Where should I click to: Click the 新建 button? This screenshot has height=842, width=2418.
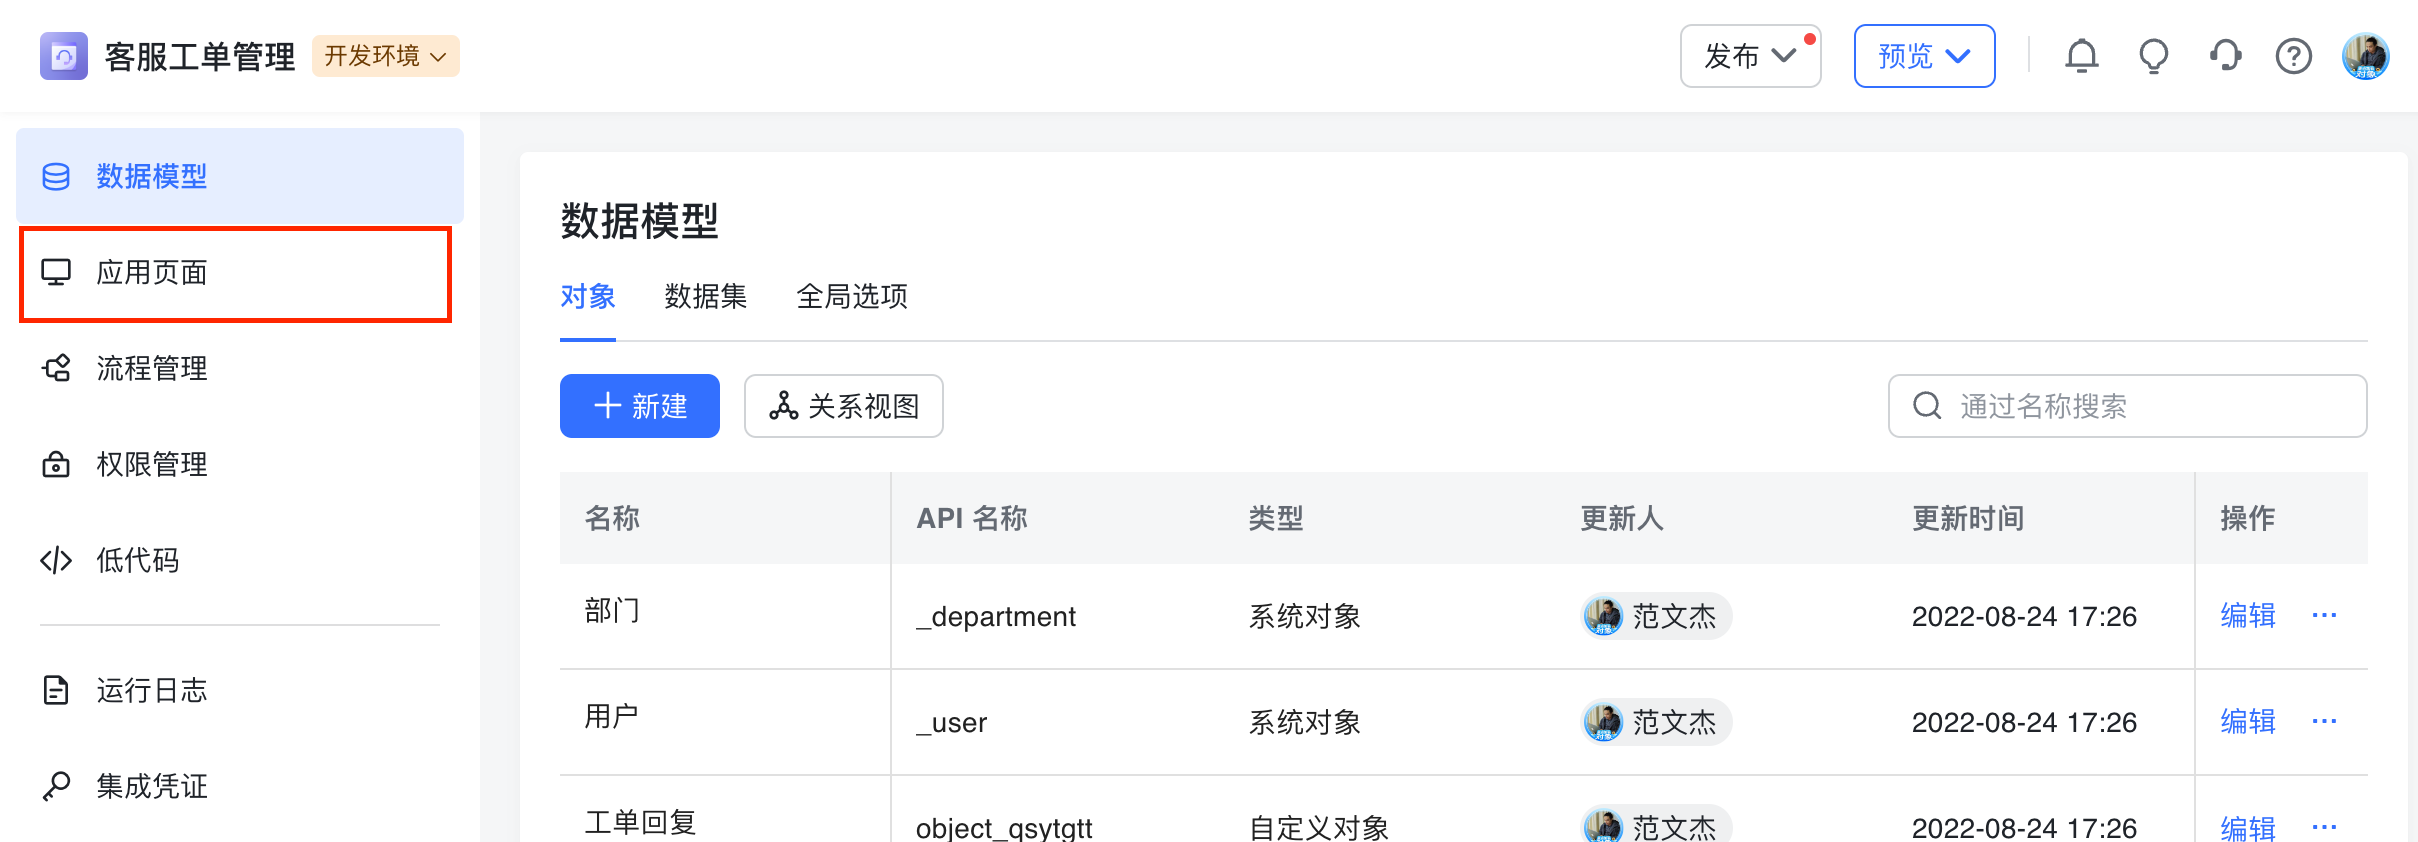tap(639, 406)
